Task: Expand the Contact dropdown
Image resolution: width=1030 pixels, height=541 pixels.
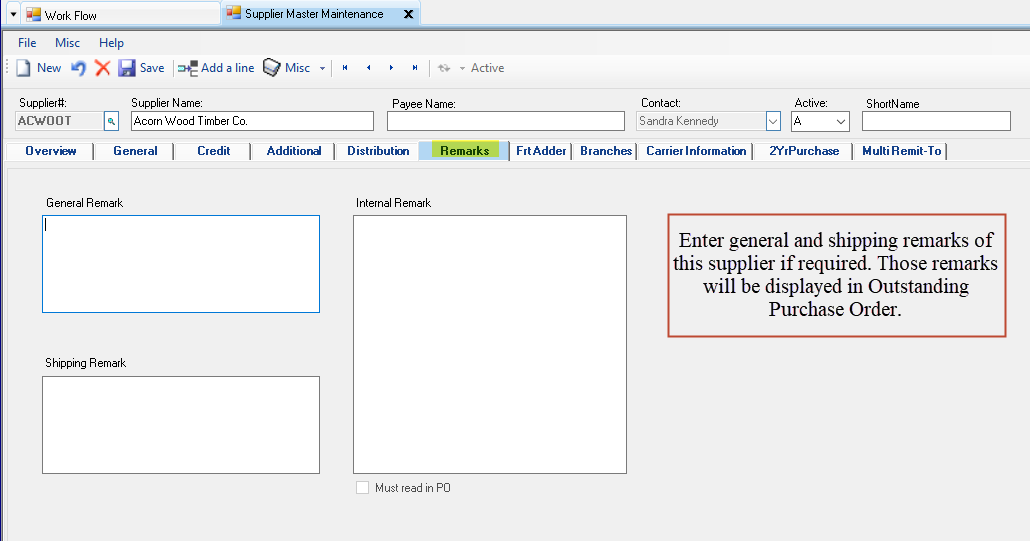Action: click(773, 121)
